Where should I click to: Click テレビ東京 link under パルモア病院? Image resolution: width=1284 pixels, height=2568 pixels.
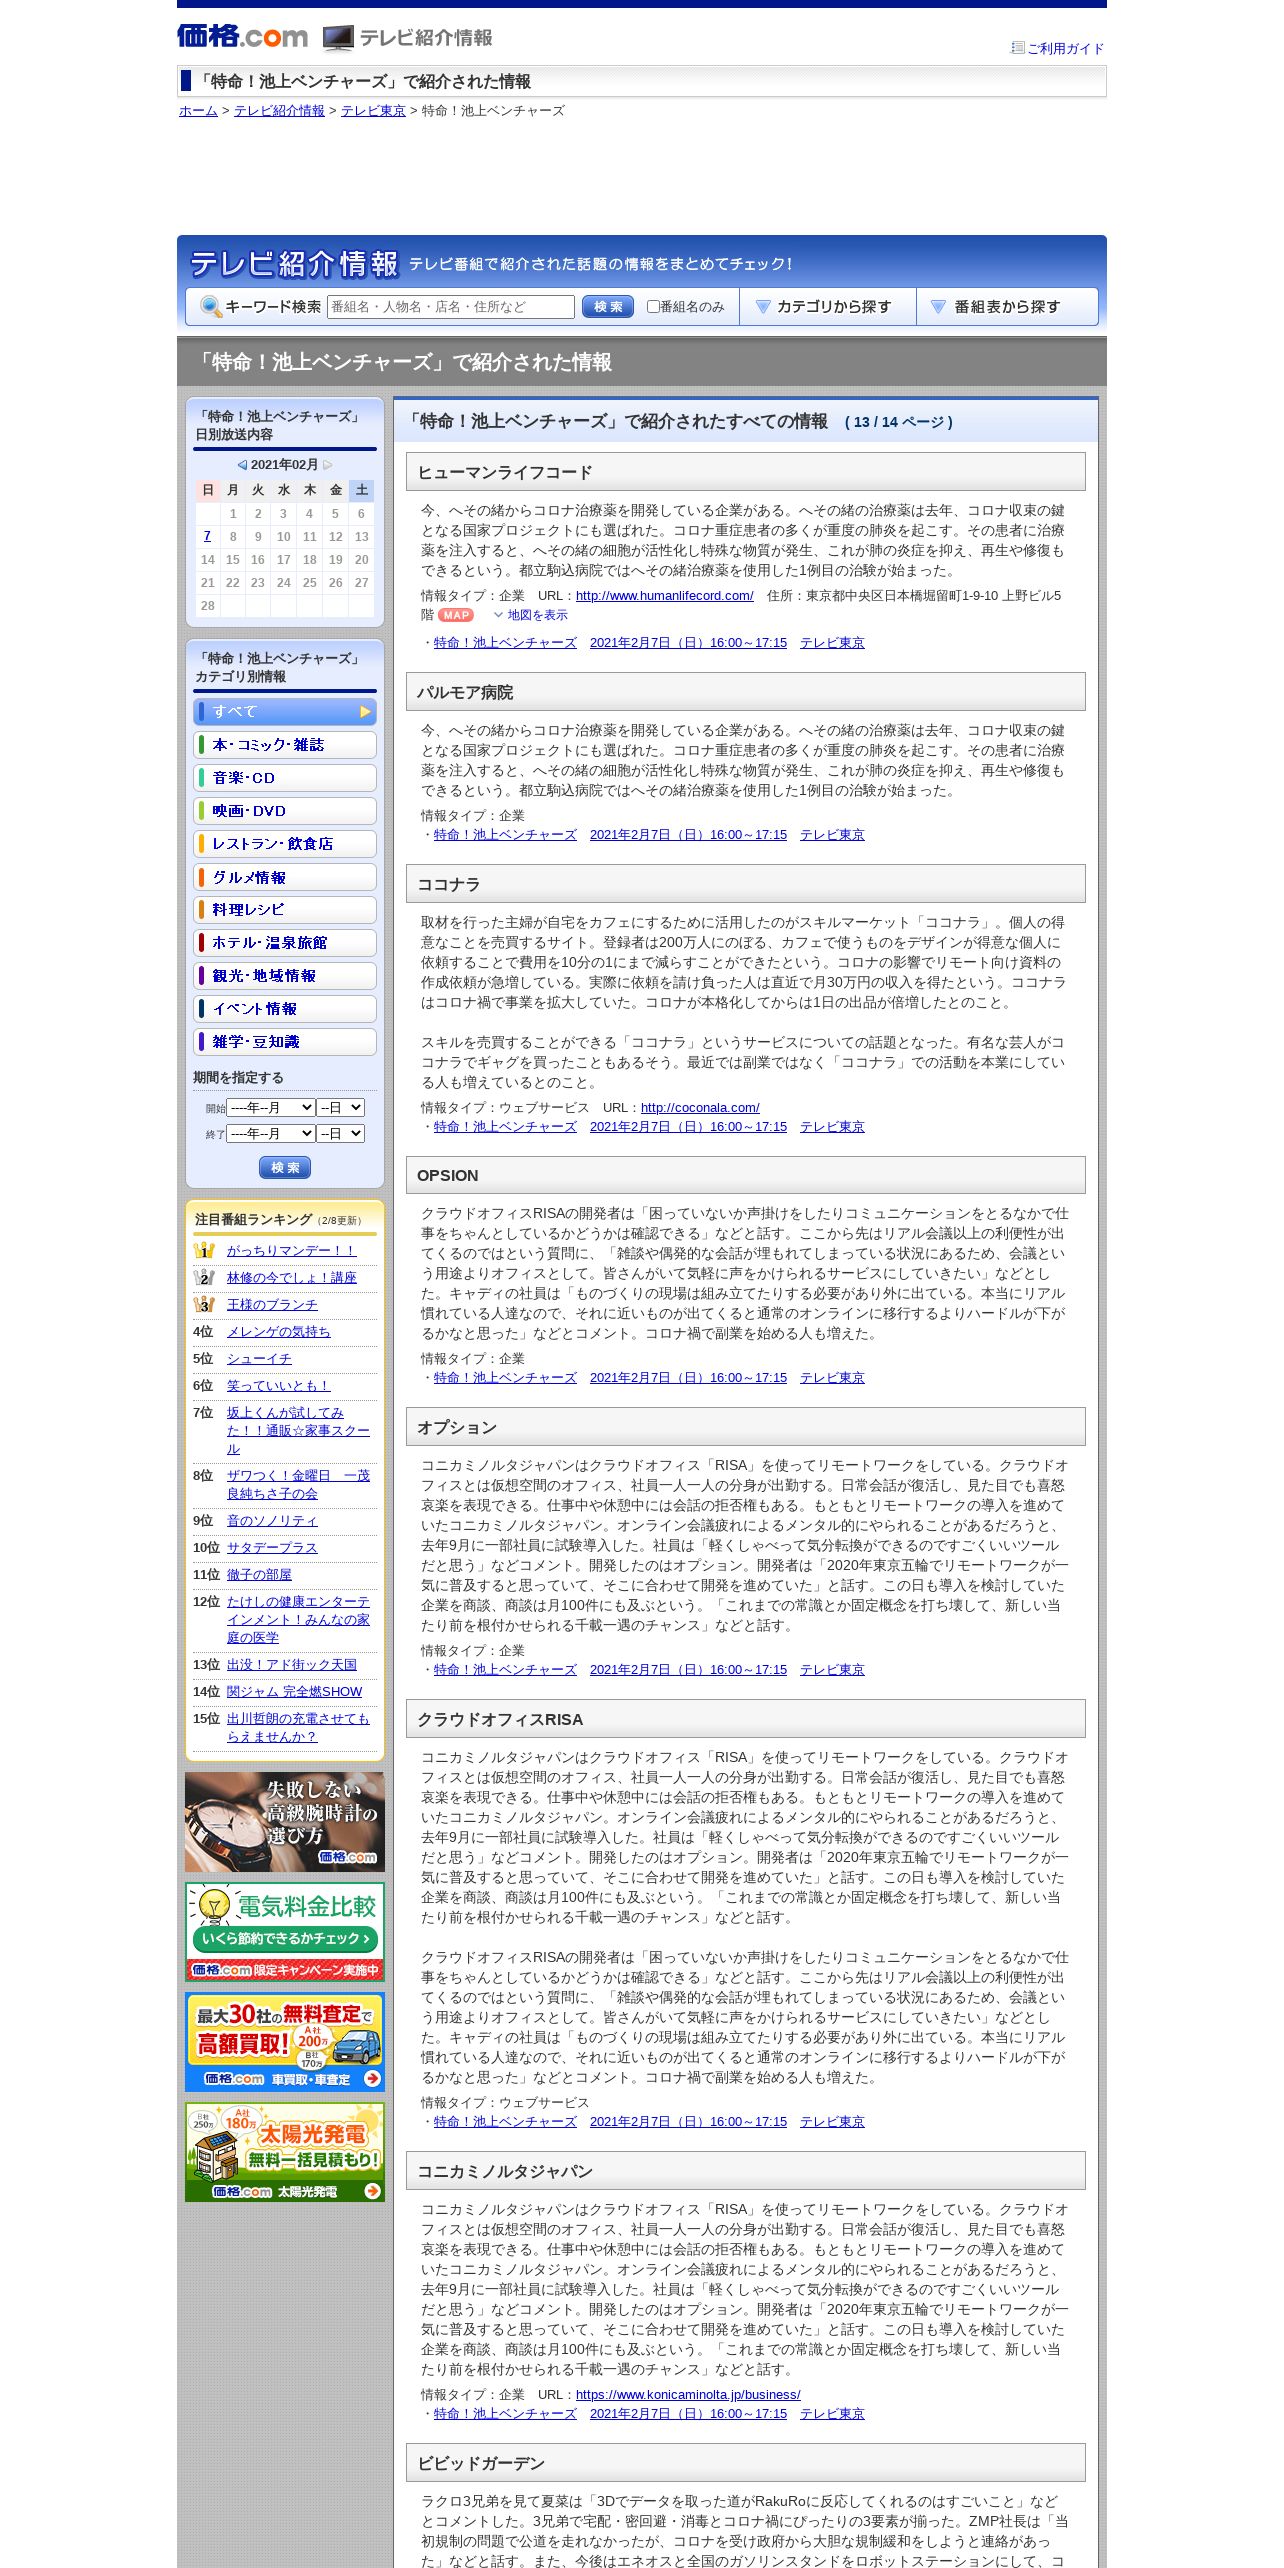click(x=832, y=834)
